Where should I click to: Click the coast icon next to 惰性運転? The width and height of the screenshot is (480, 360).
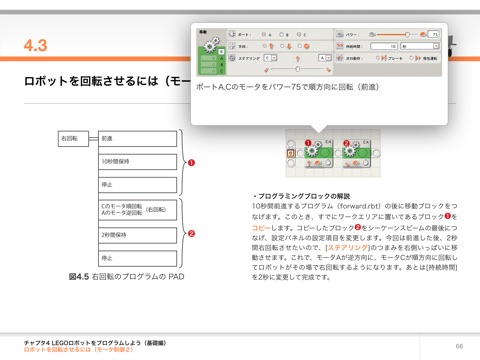coord(418,58)
